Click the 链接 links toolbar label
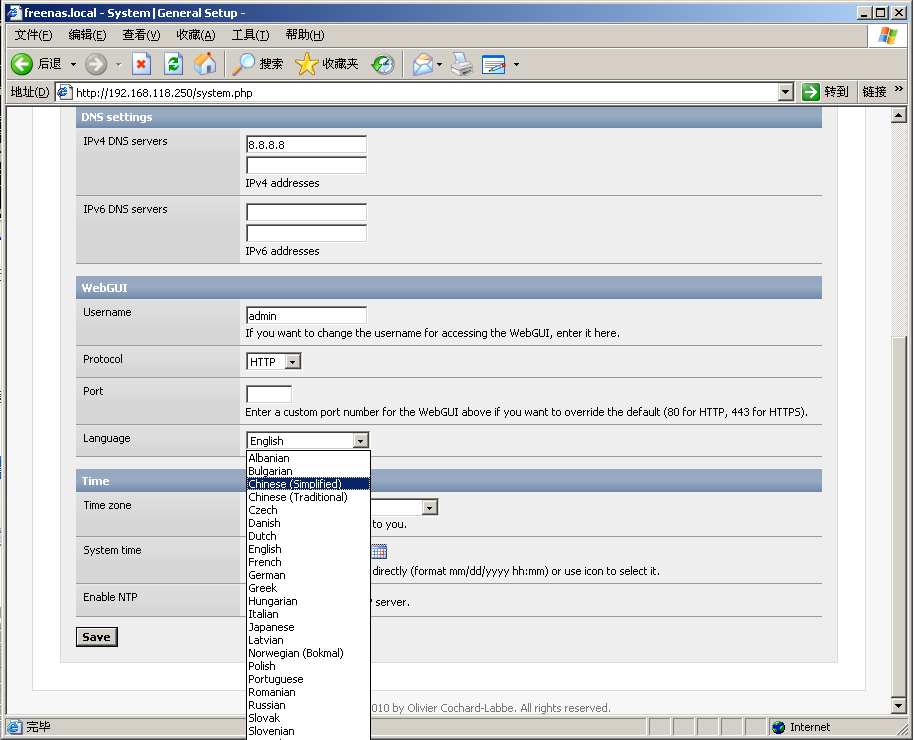Image resolution: width=914 pixels, height=740 pixels. coord(874,92)
